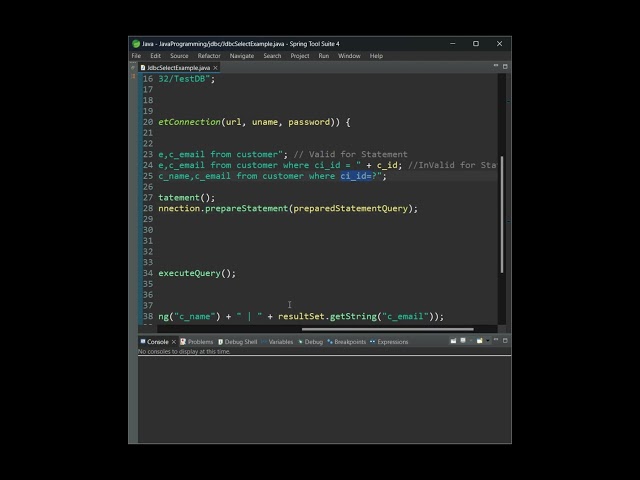Screen dimensions: 640x480
Task: Click executeQuery() on line 34
Action: point(197,273)
